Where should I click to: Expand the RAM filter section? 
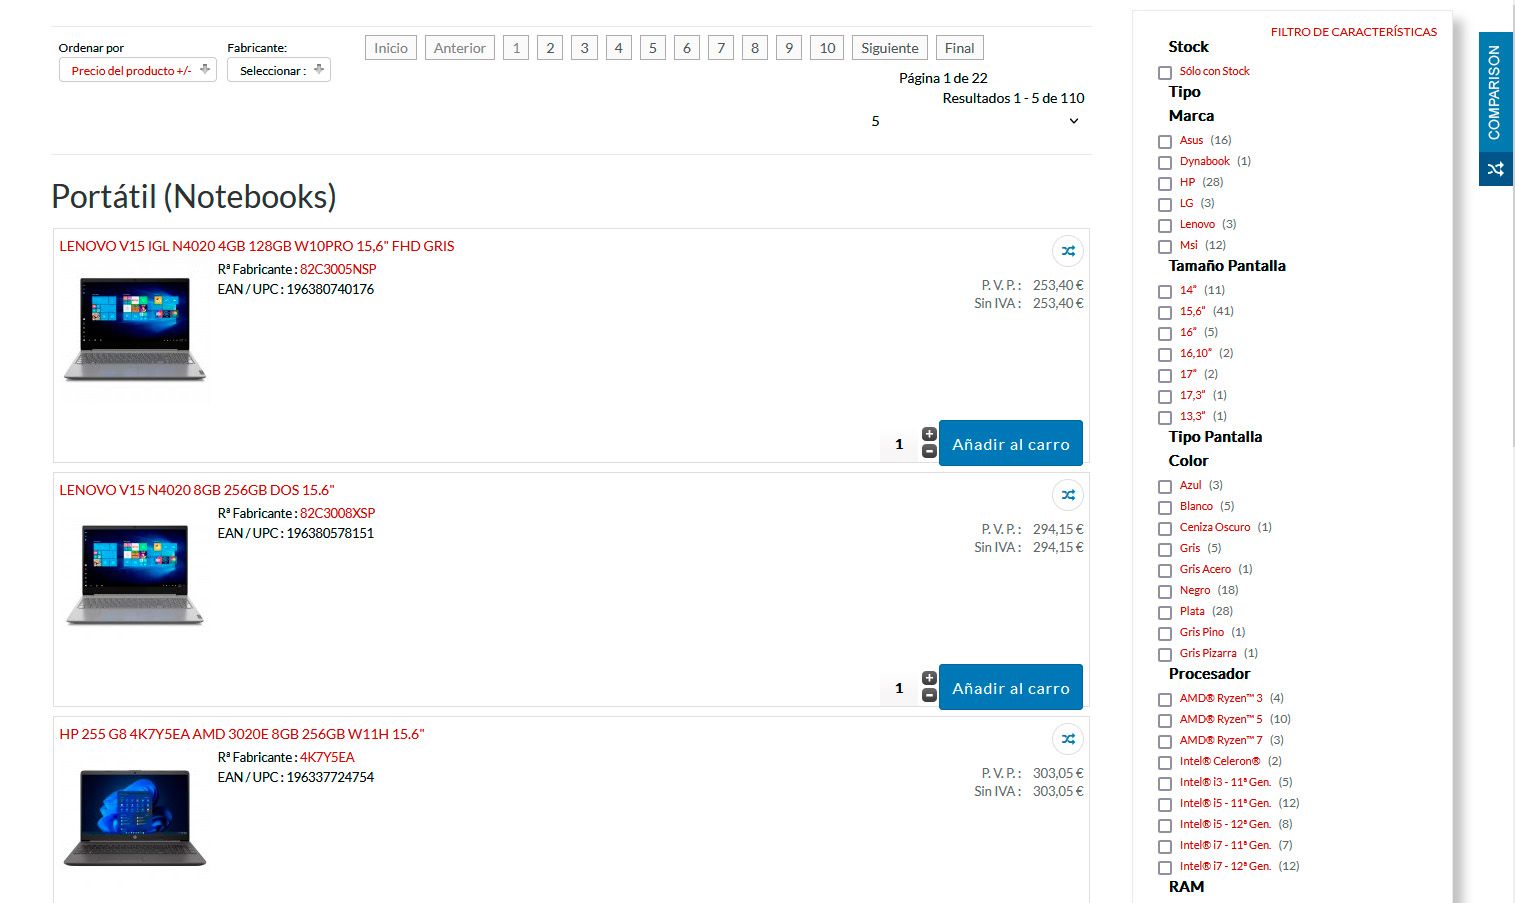[x=1186, y=887]
